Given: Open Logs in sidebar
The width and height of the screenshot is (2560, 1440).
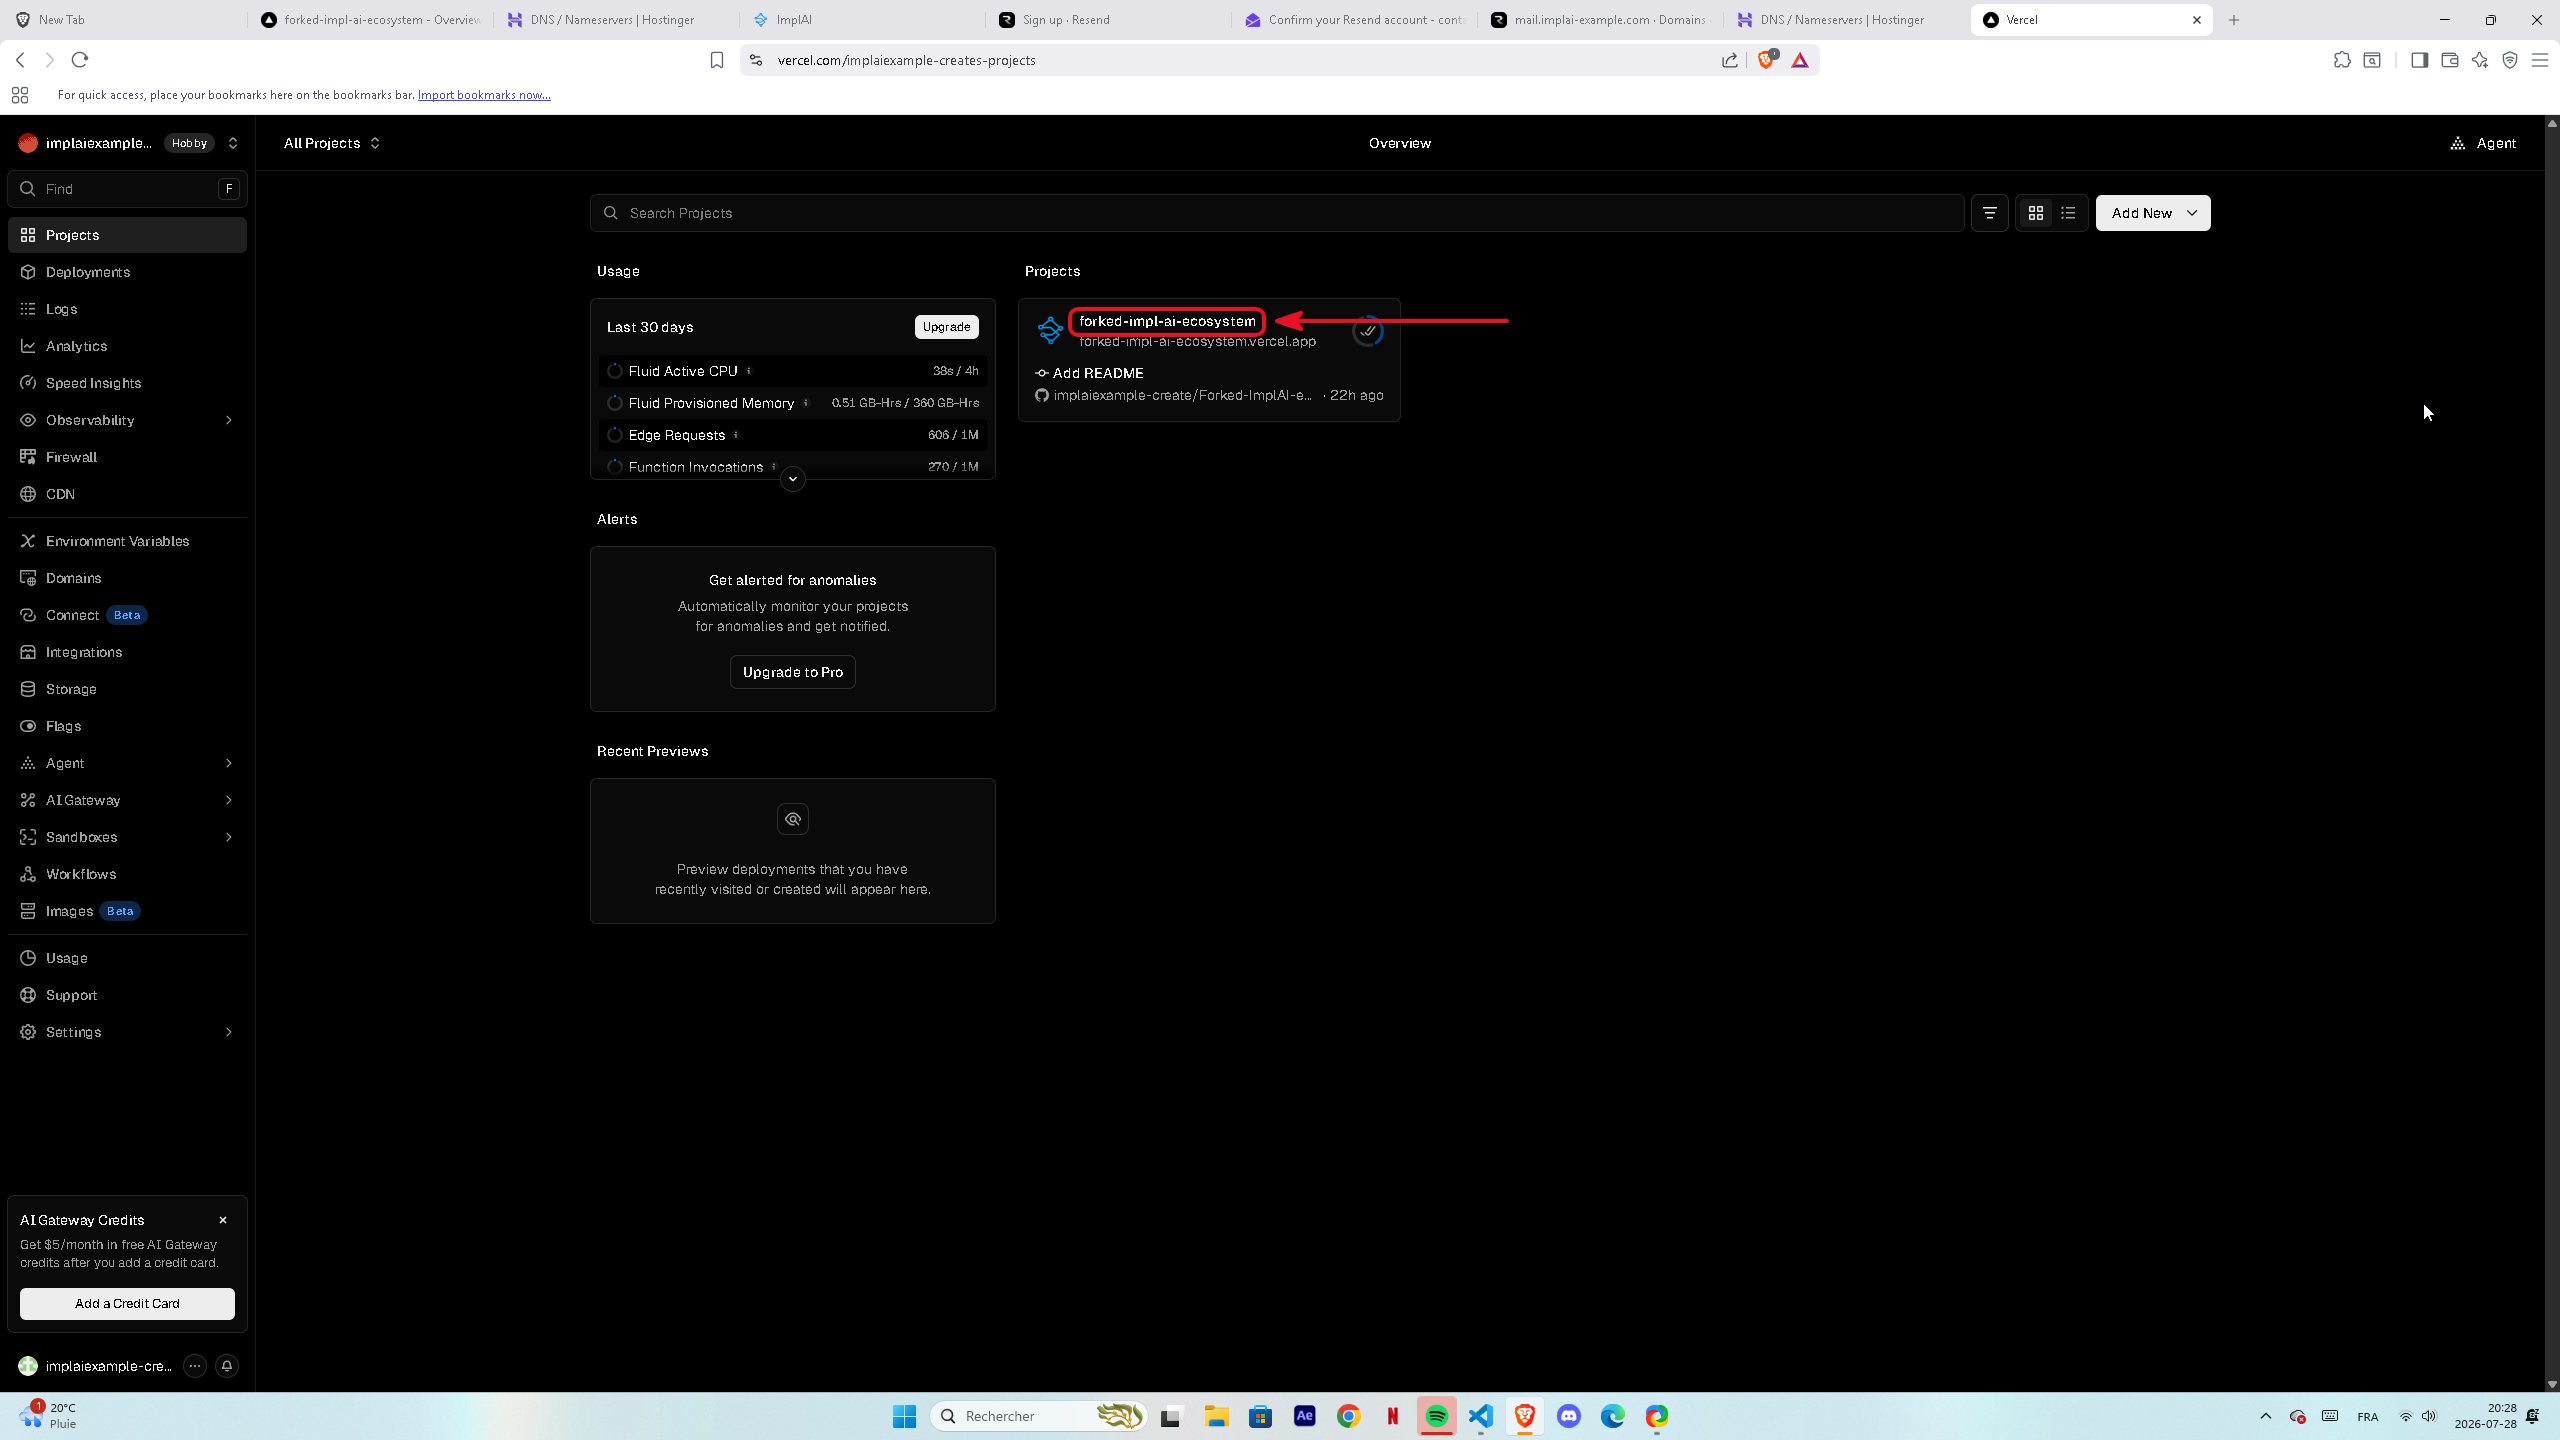Looking at the screenshot, I should [x=127, y=309].
